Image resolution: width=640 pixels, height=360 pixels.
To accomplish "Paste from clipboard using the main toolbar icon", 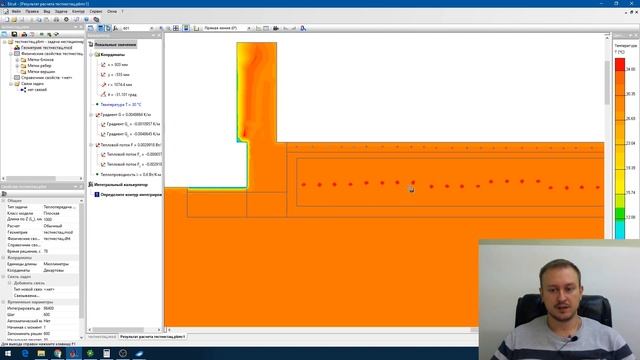I will [x=46, y=19].
